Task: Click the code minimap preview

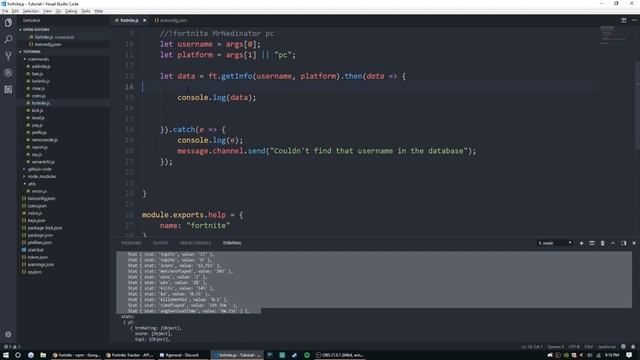Action: tap(613, 35)
